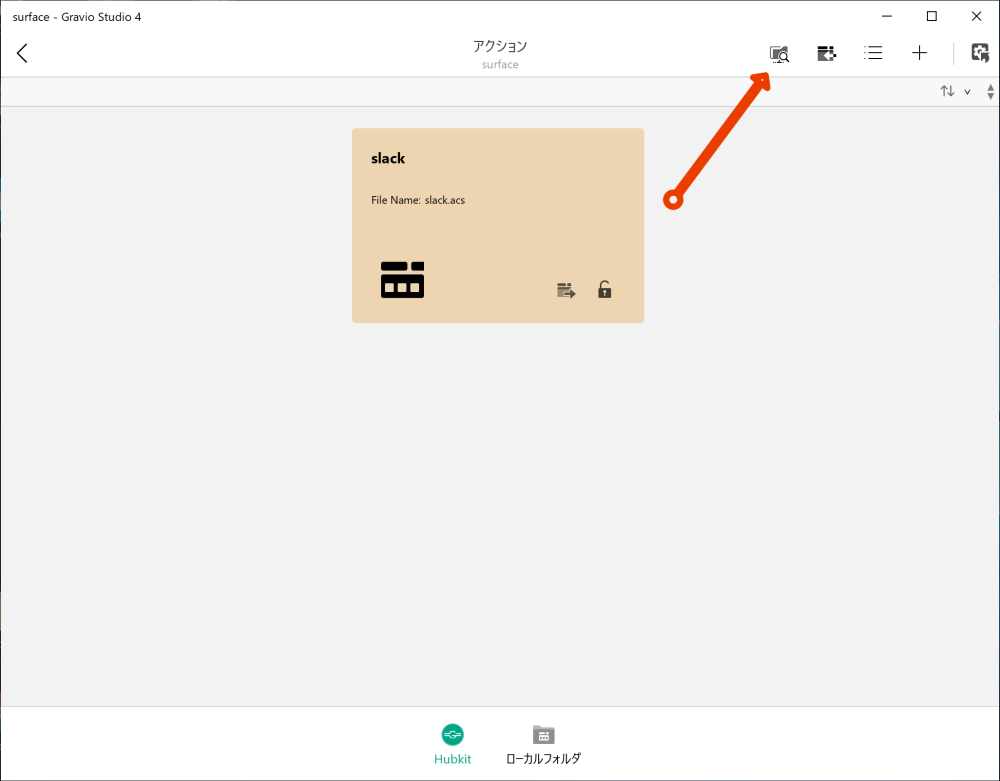Image resolution: width=1000 pixels, height=781 pixels.
Task: Click the アクション title header
Action: 500,46
